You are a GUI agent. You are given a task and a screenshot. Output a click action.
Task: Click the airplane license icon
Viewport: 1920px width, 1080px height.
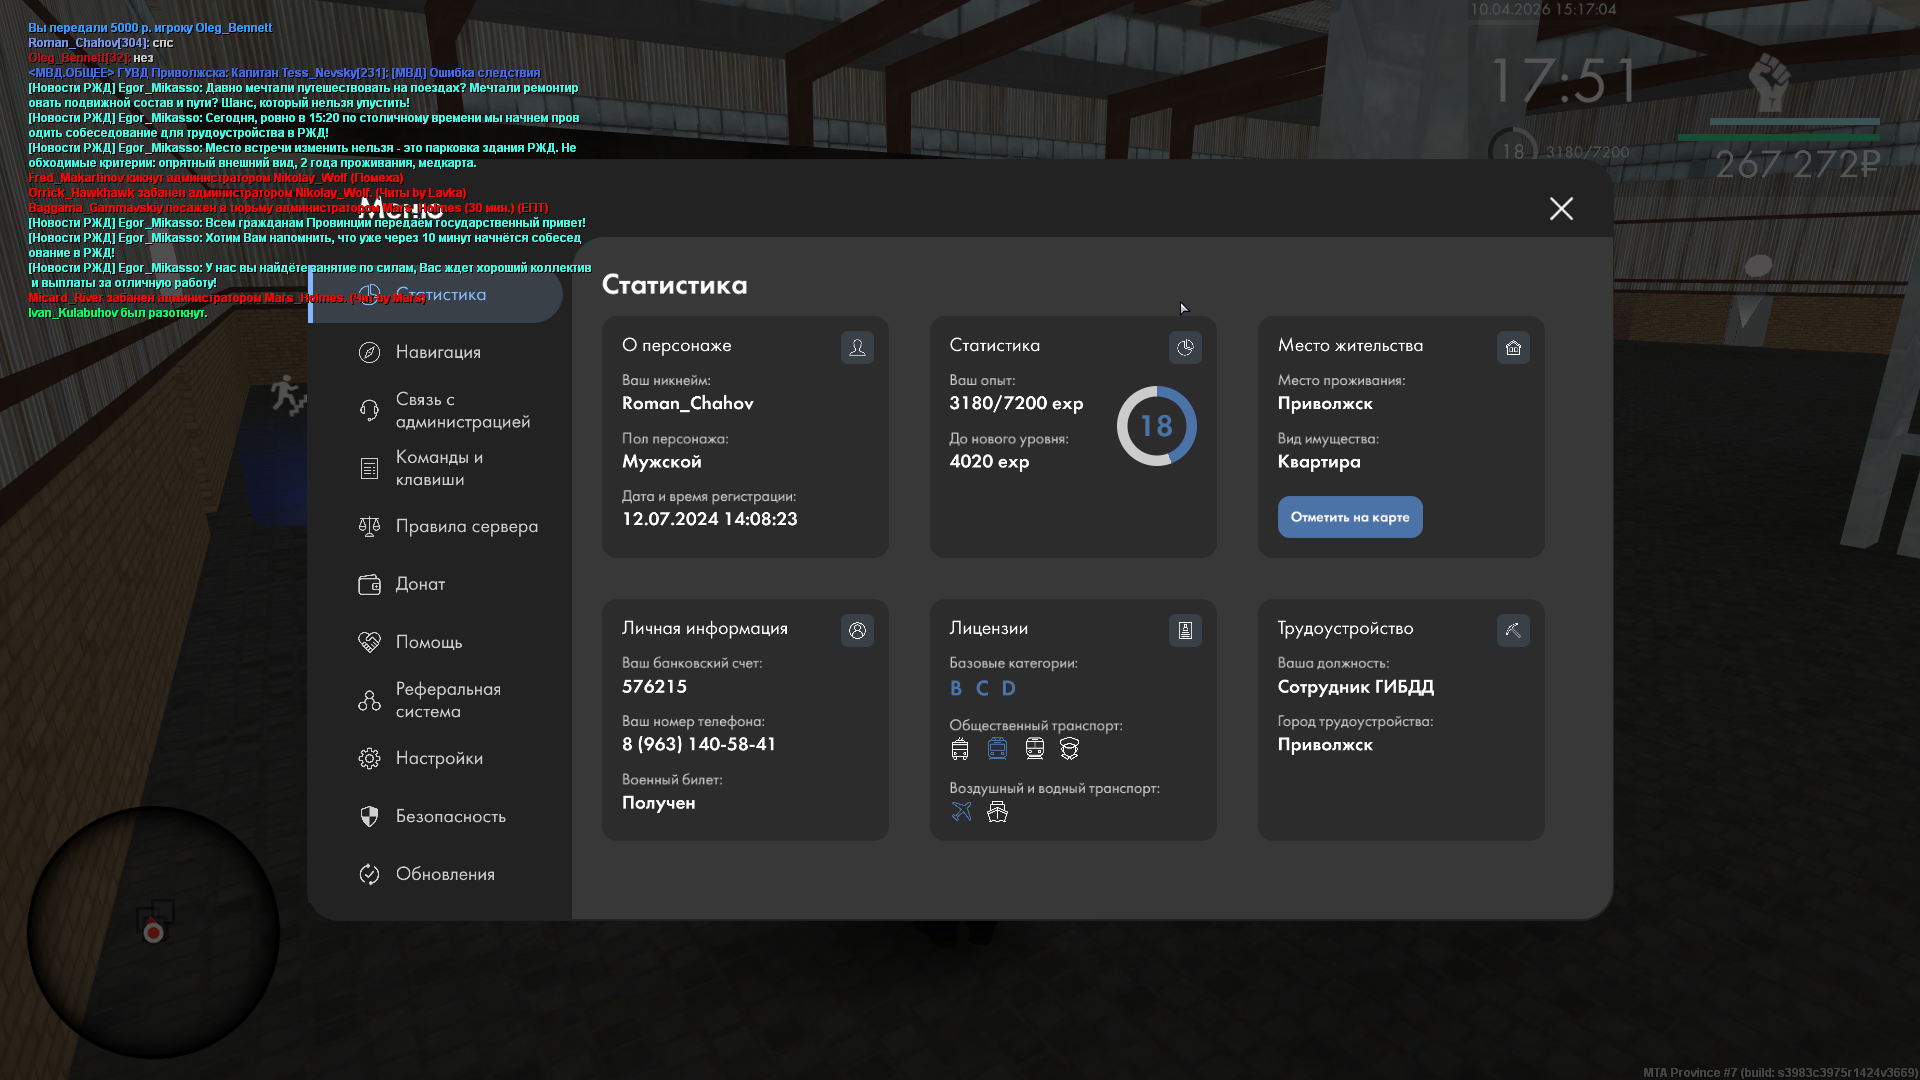961,811
